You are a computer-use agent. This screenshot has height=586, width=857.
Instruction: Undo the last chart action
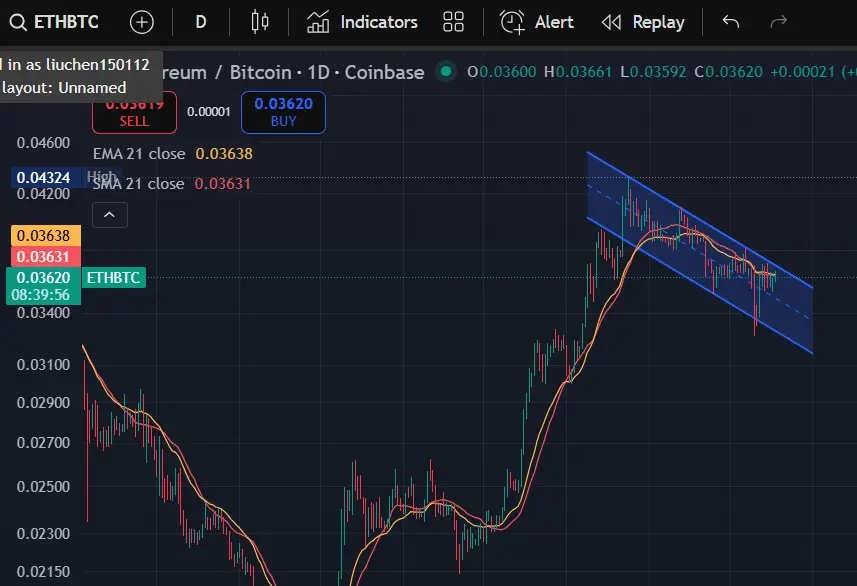click(x=731, y=22)
